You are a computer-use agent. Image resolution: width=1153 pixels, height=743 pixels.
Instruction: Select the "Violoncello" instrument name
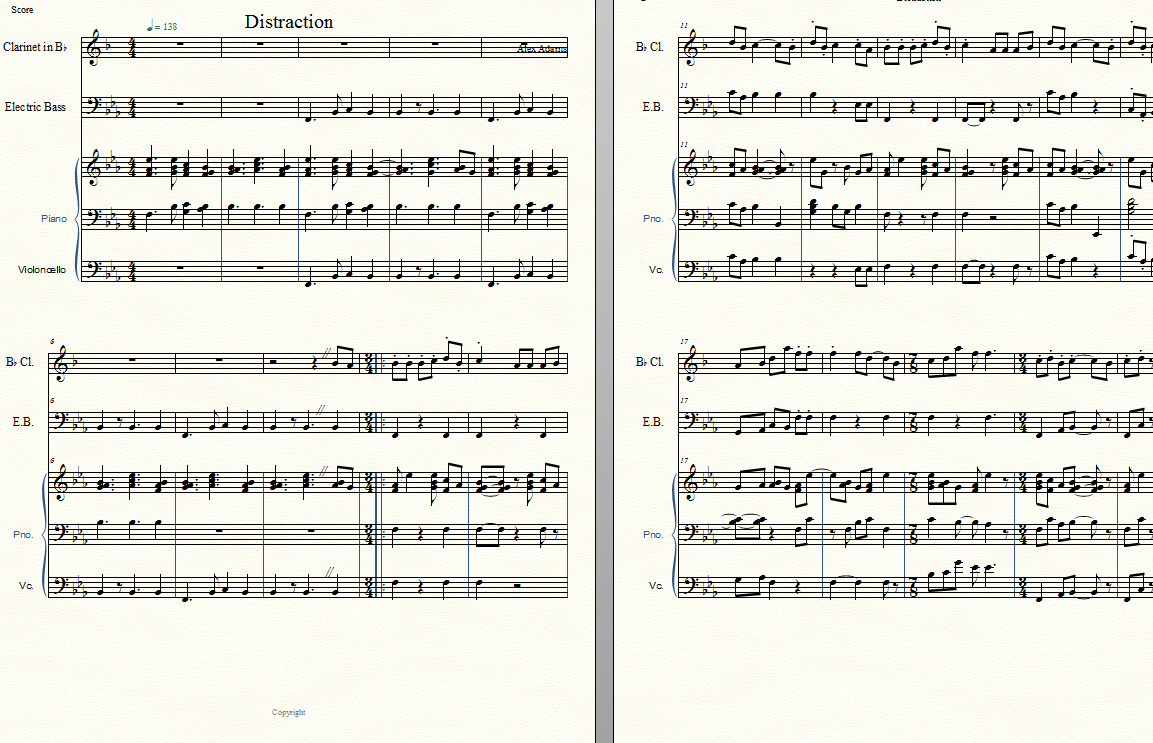click(41, 269)
